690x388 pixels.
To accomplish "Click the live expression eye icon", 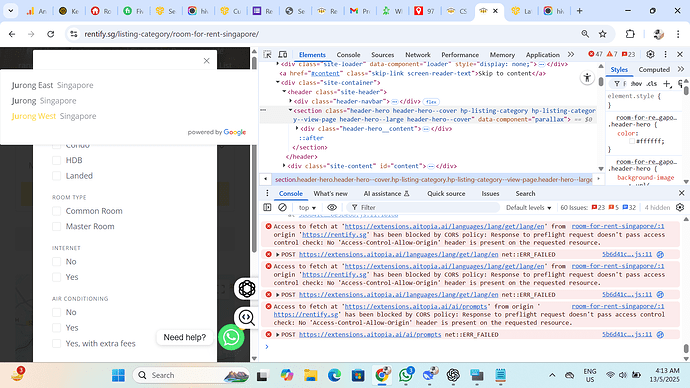I will pos(332,207).
